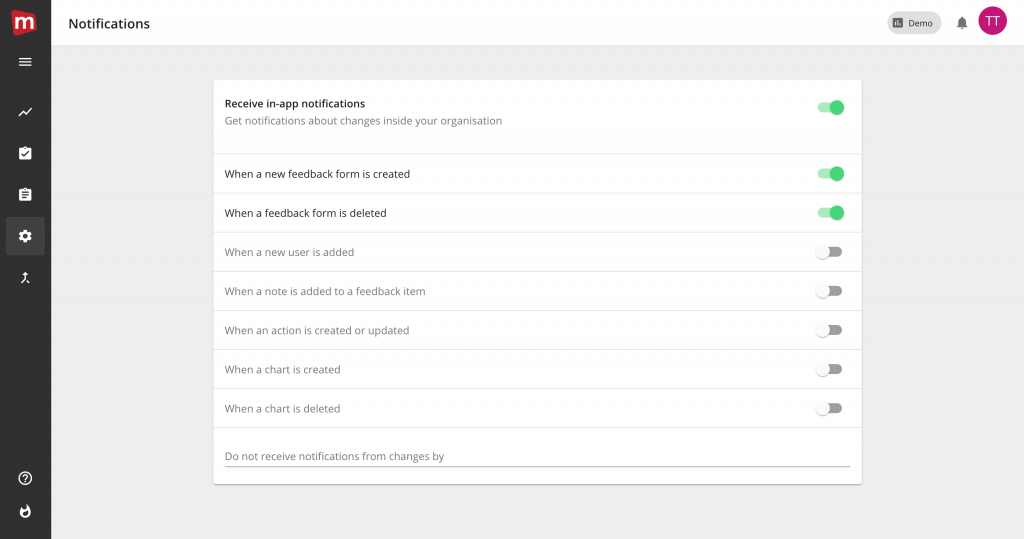Click the flame icon at sidebar bottom
This screenshot has width=1024, height=539.
pos(25,511)
